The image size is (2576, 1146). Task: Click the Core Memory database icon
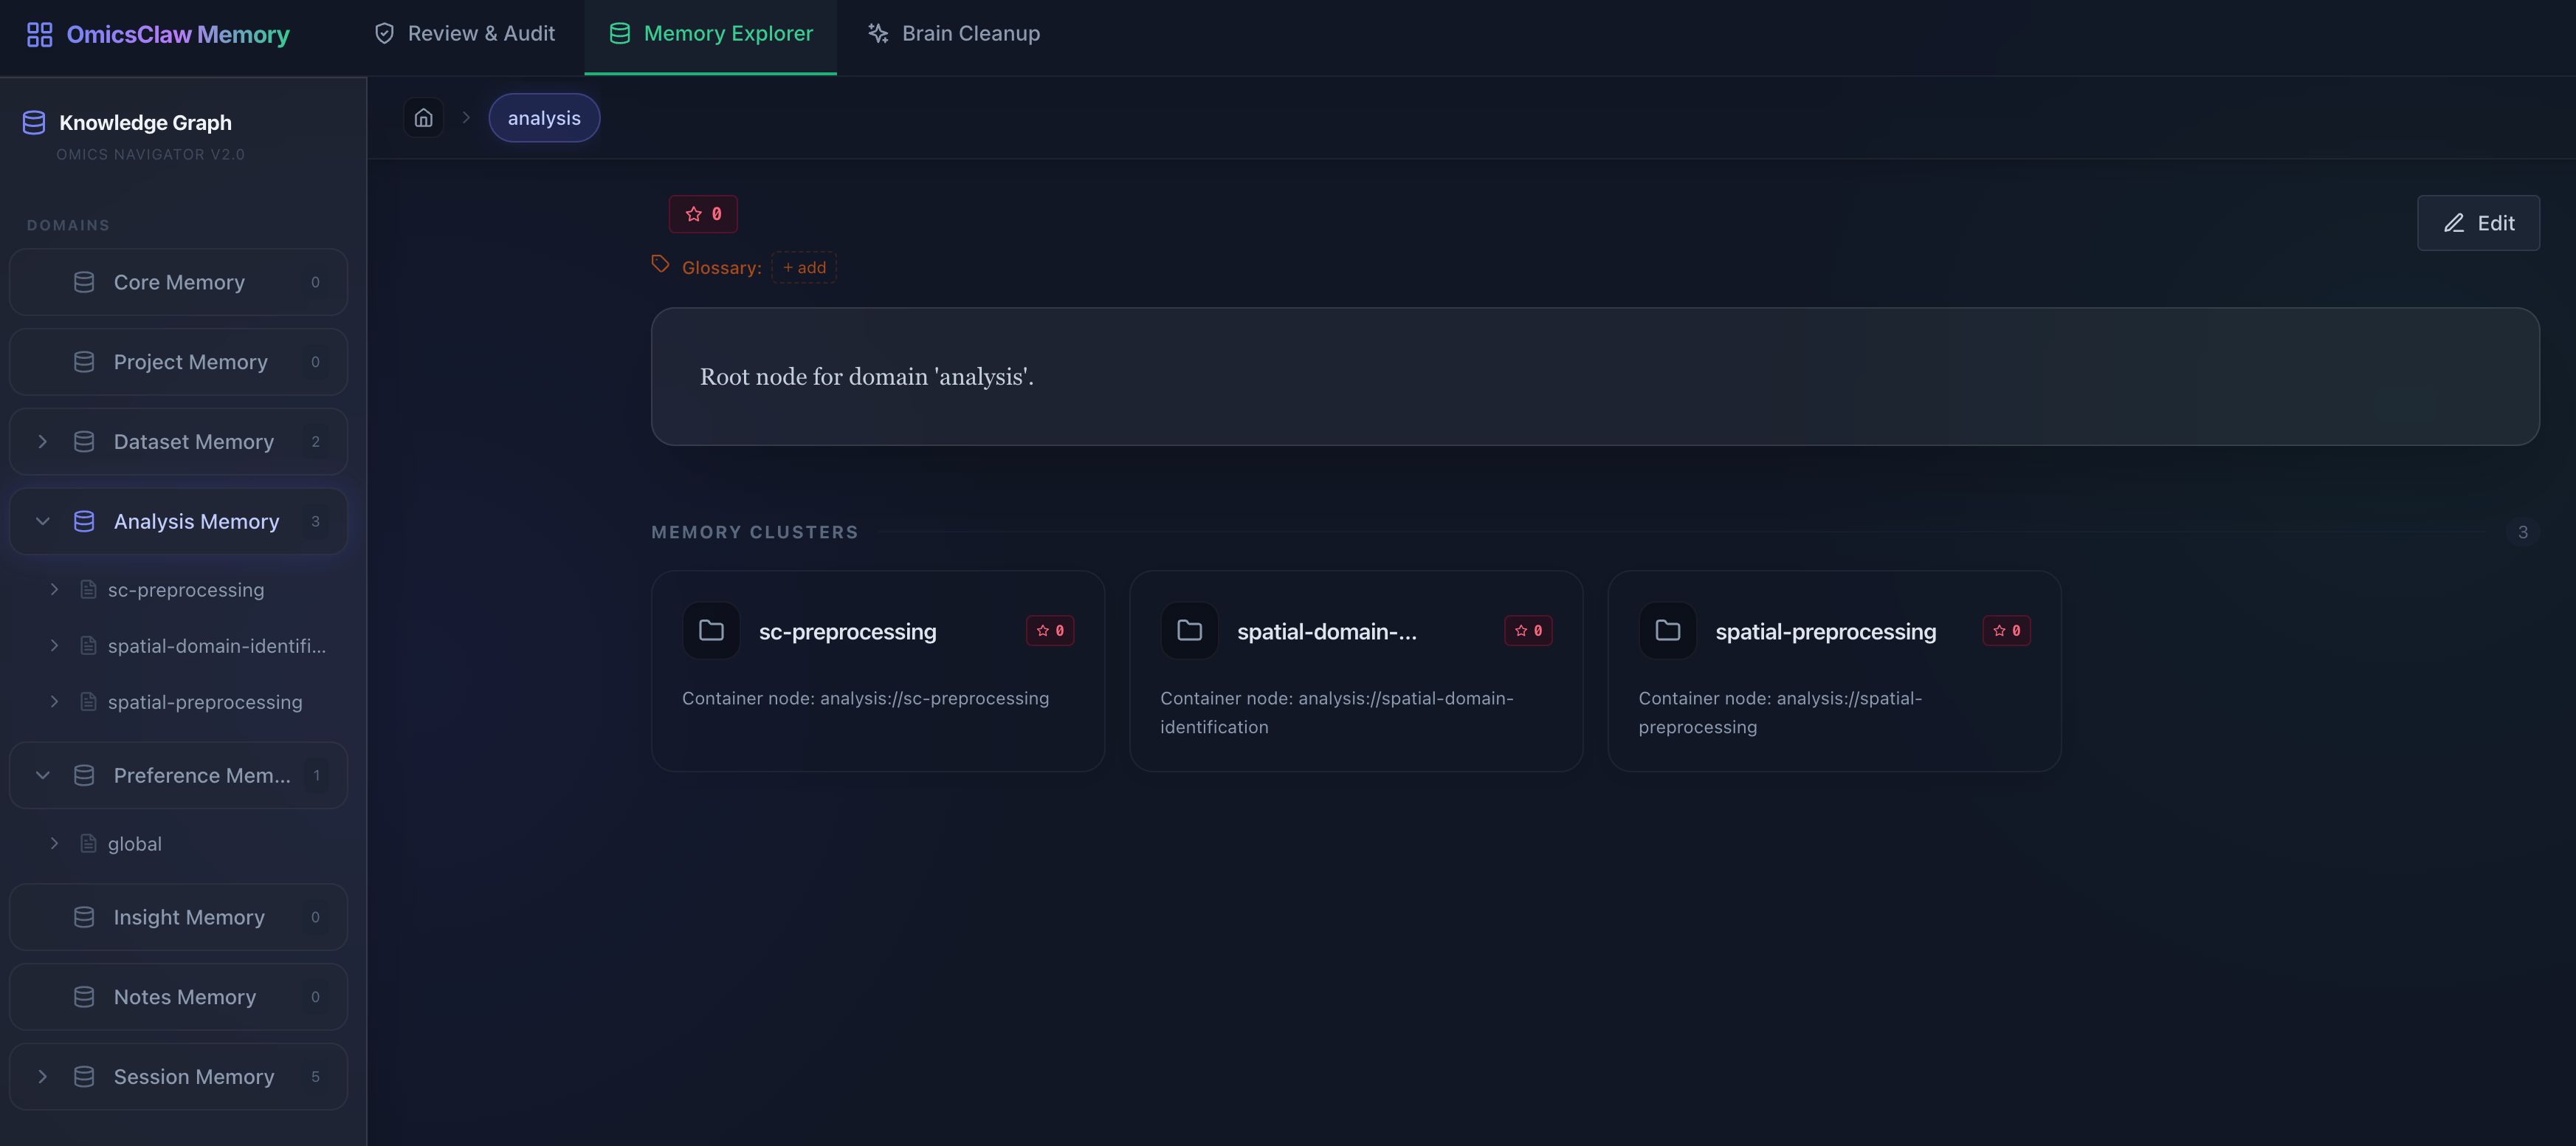point(84,282)
